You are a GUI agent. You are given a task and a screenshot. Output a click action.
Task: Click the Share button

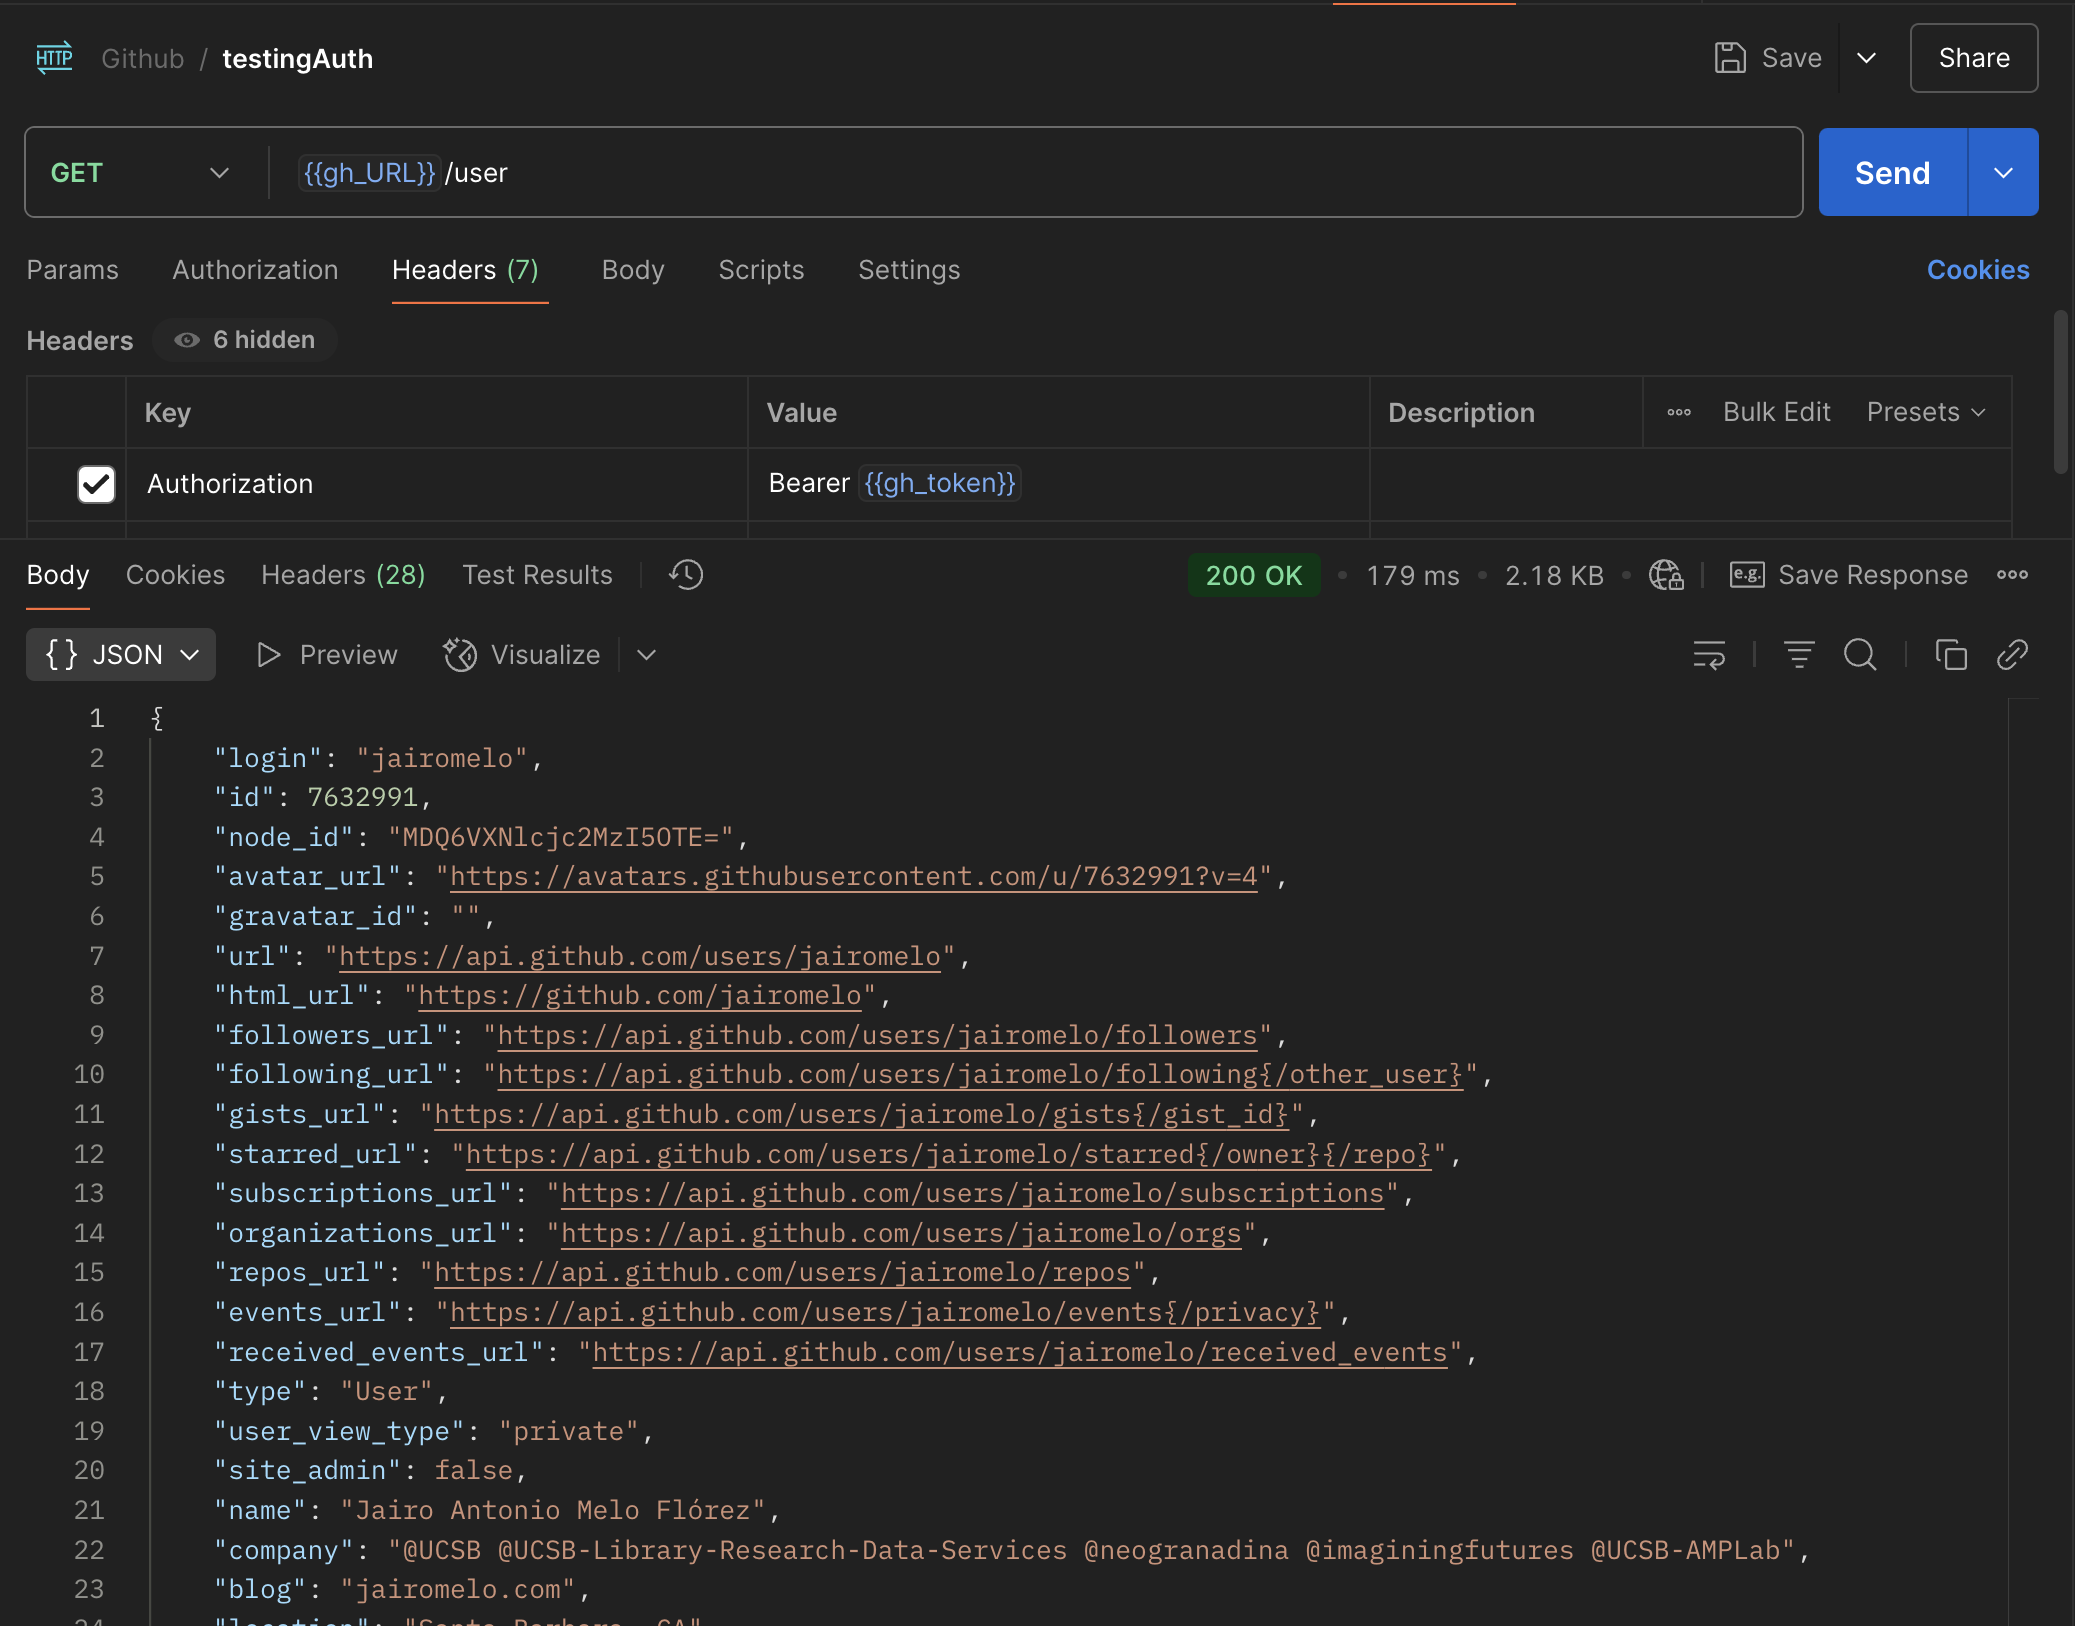(x=1973, y=58)
